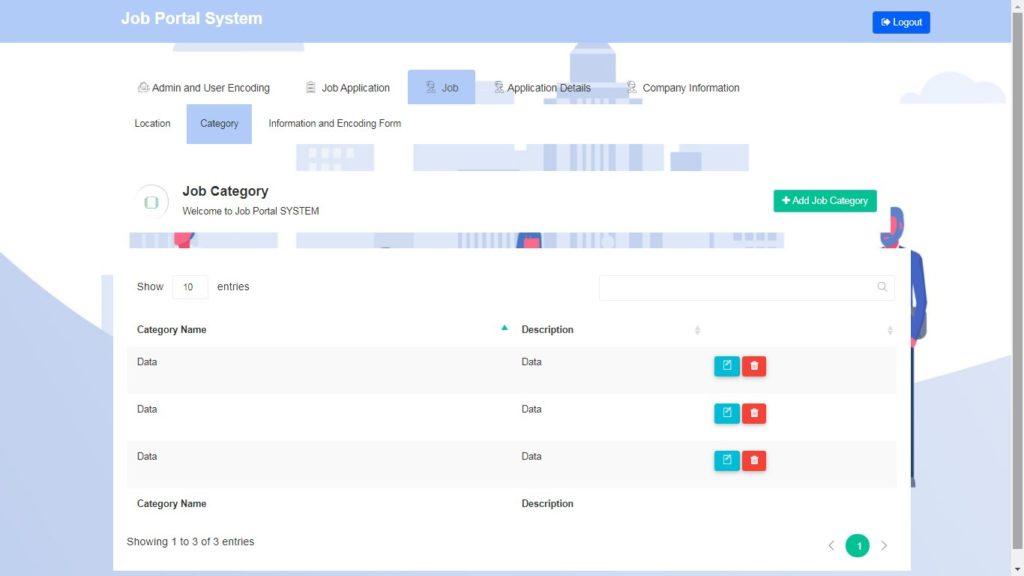
Task: Click the Job Category logo circle
Action: click(x=152, y=201)
